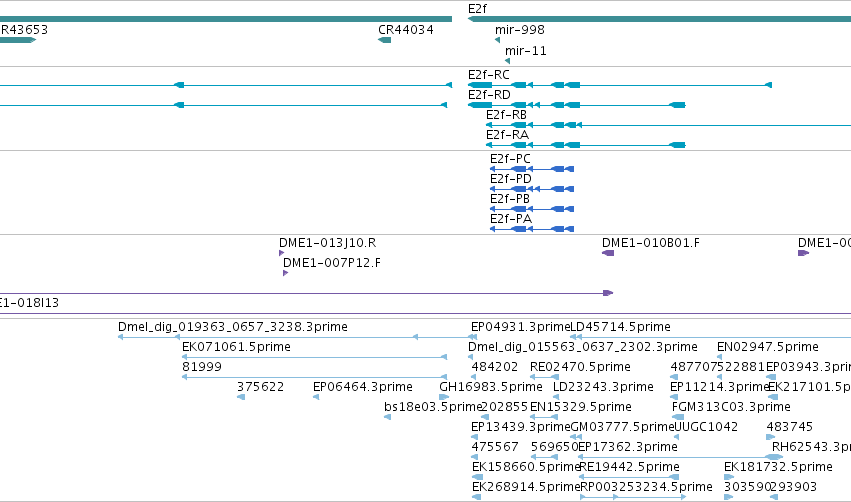Click the small arrow glyph under mir-998
Screen dimensions: 851x502
coord(497,40)
